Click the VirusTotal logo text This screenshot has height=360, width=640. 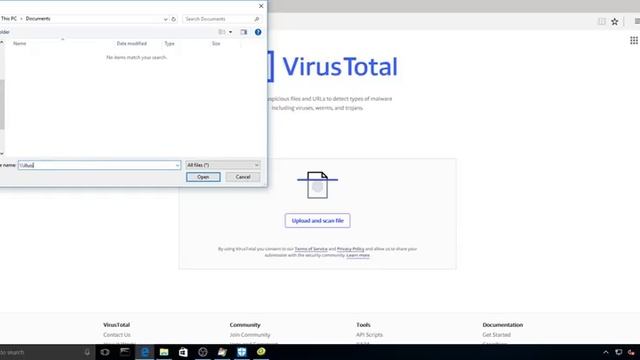pos(340,67)
